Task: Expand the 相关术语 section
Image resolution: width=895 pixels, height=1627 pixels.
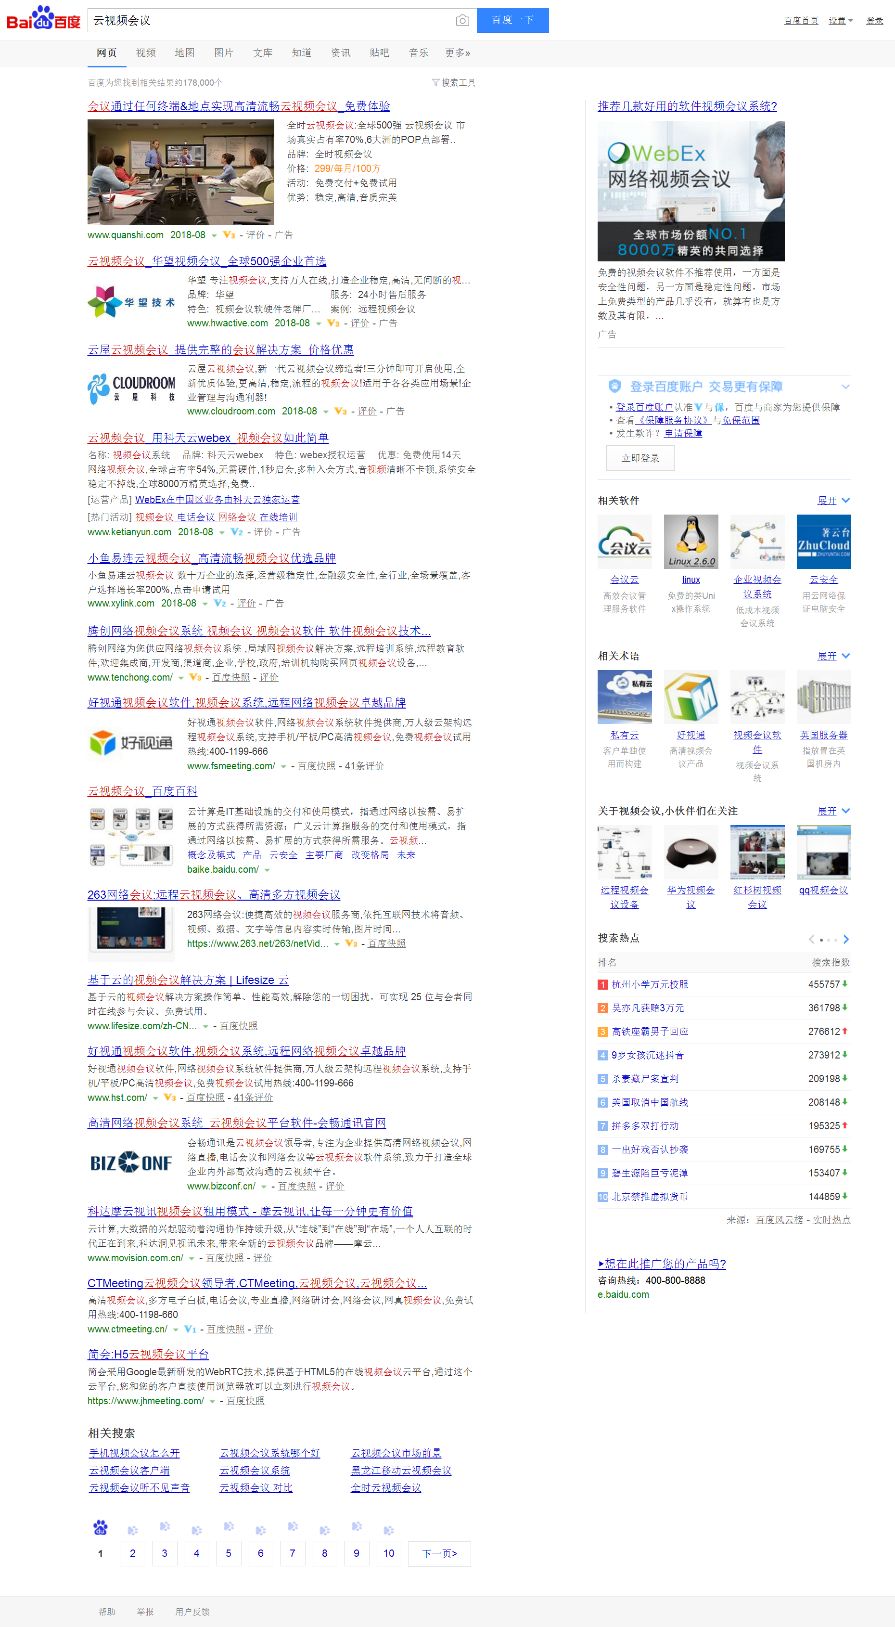Action: [x=834, y=655]
